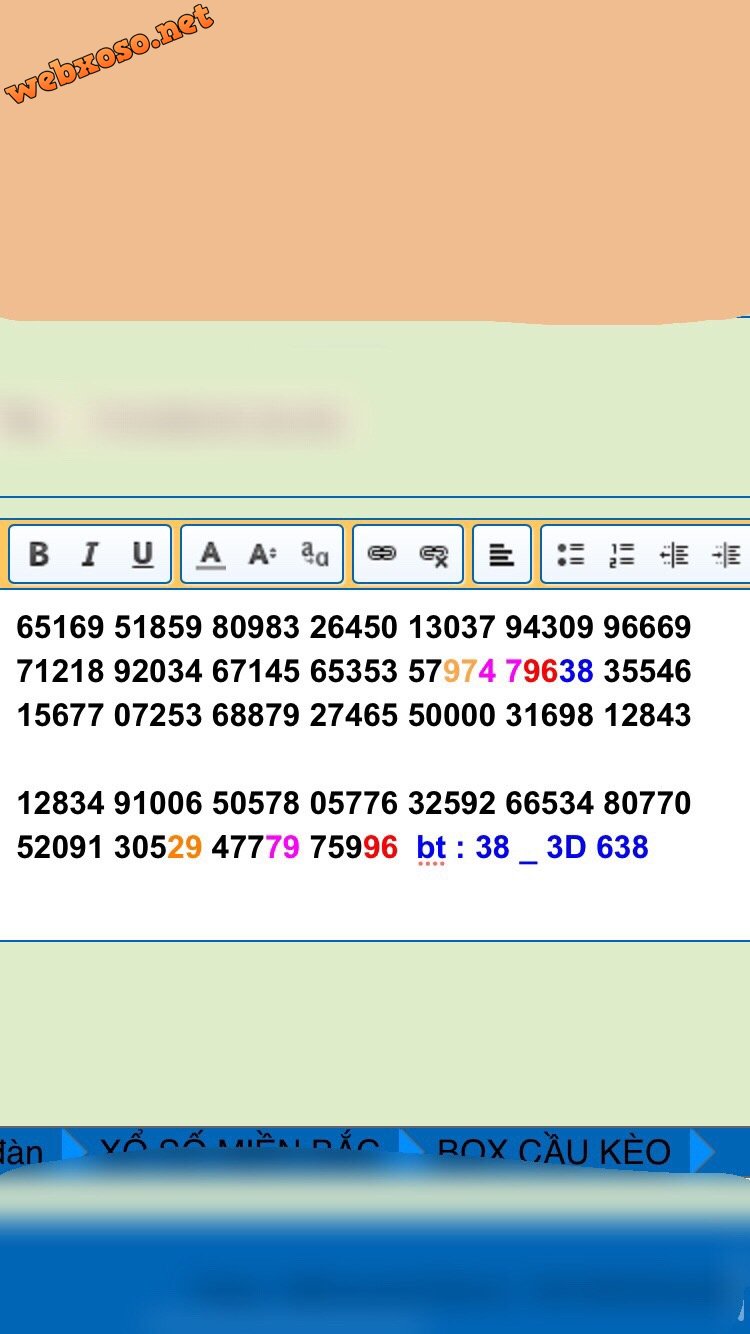
Task: Click number 91006 in fourth line
Action: tap(158, 803)
